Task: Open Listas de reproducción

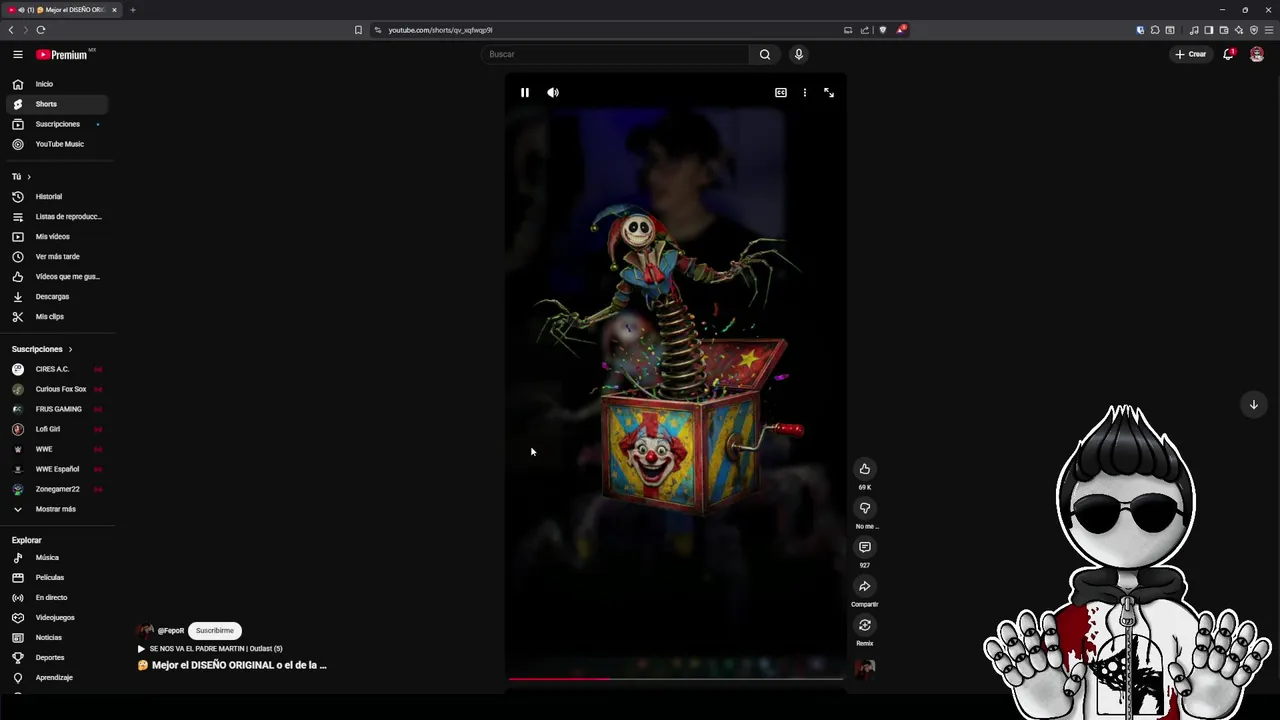Action: 56,217
